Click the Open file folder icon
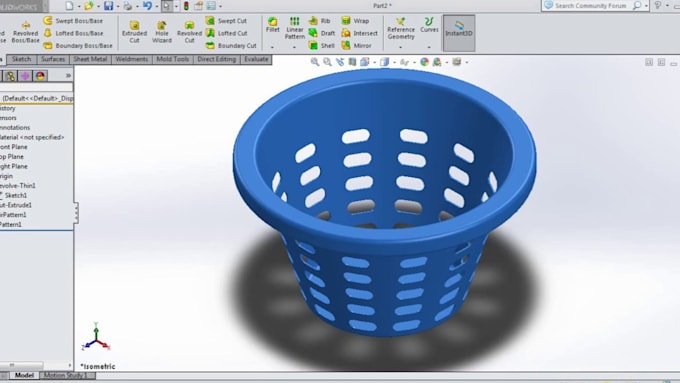 coord(89,6)
